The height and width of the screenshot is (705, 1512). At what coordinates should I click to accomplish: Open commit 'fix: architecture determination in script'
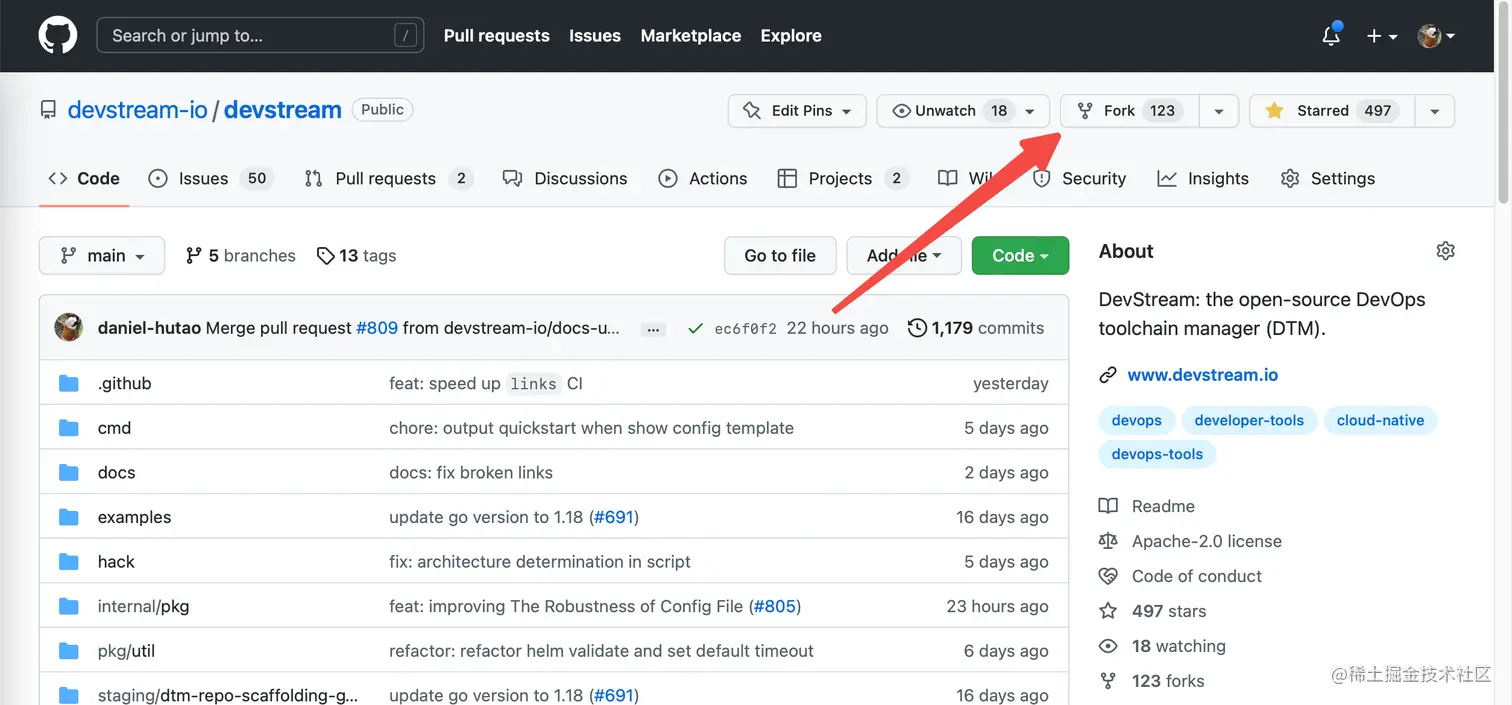(x=540, y=562)
